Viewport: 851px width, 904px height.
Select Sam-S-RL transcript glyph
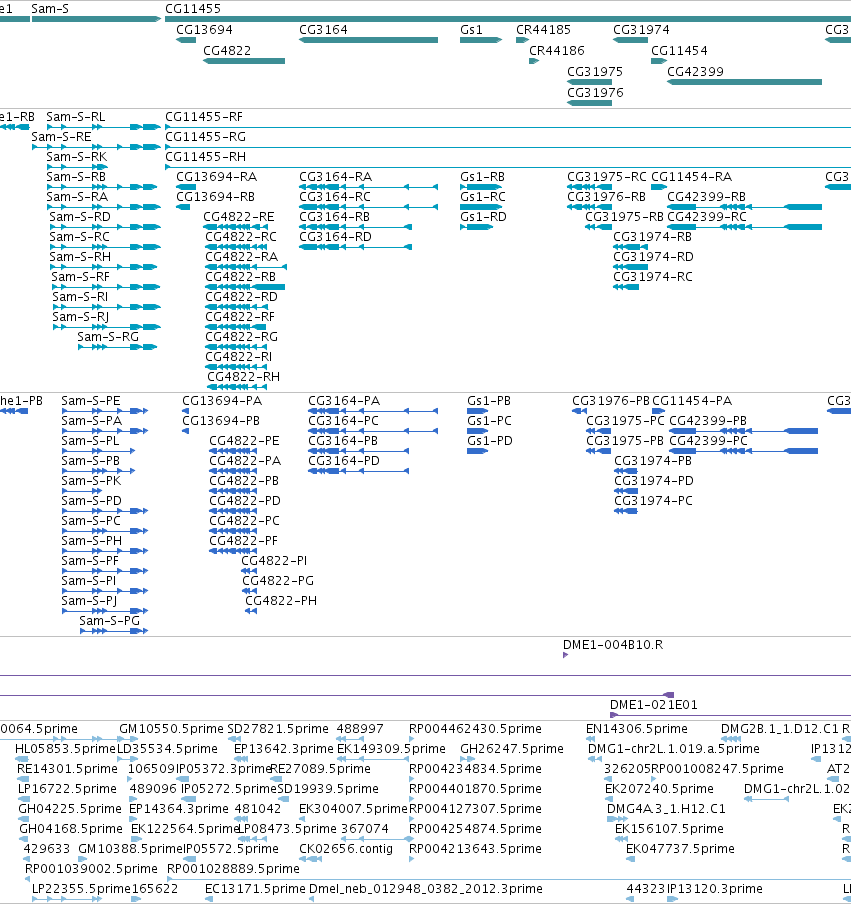[x=104, y=127]
